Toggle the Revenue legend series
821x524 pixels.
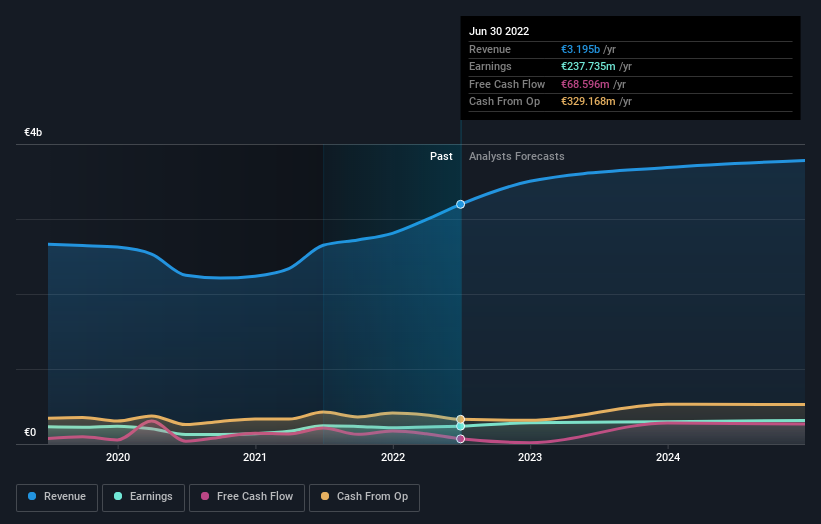57,497
